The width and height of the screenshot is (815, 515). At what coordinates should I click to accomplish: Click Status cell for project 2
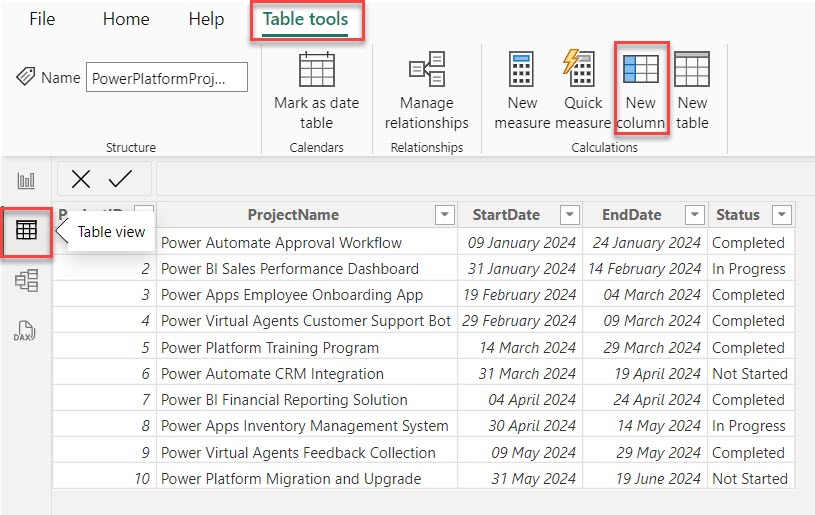(751, 268)
